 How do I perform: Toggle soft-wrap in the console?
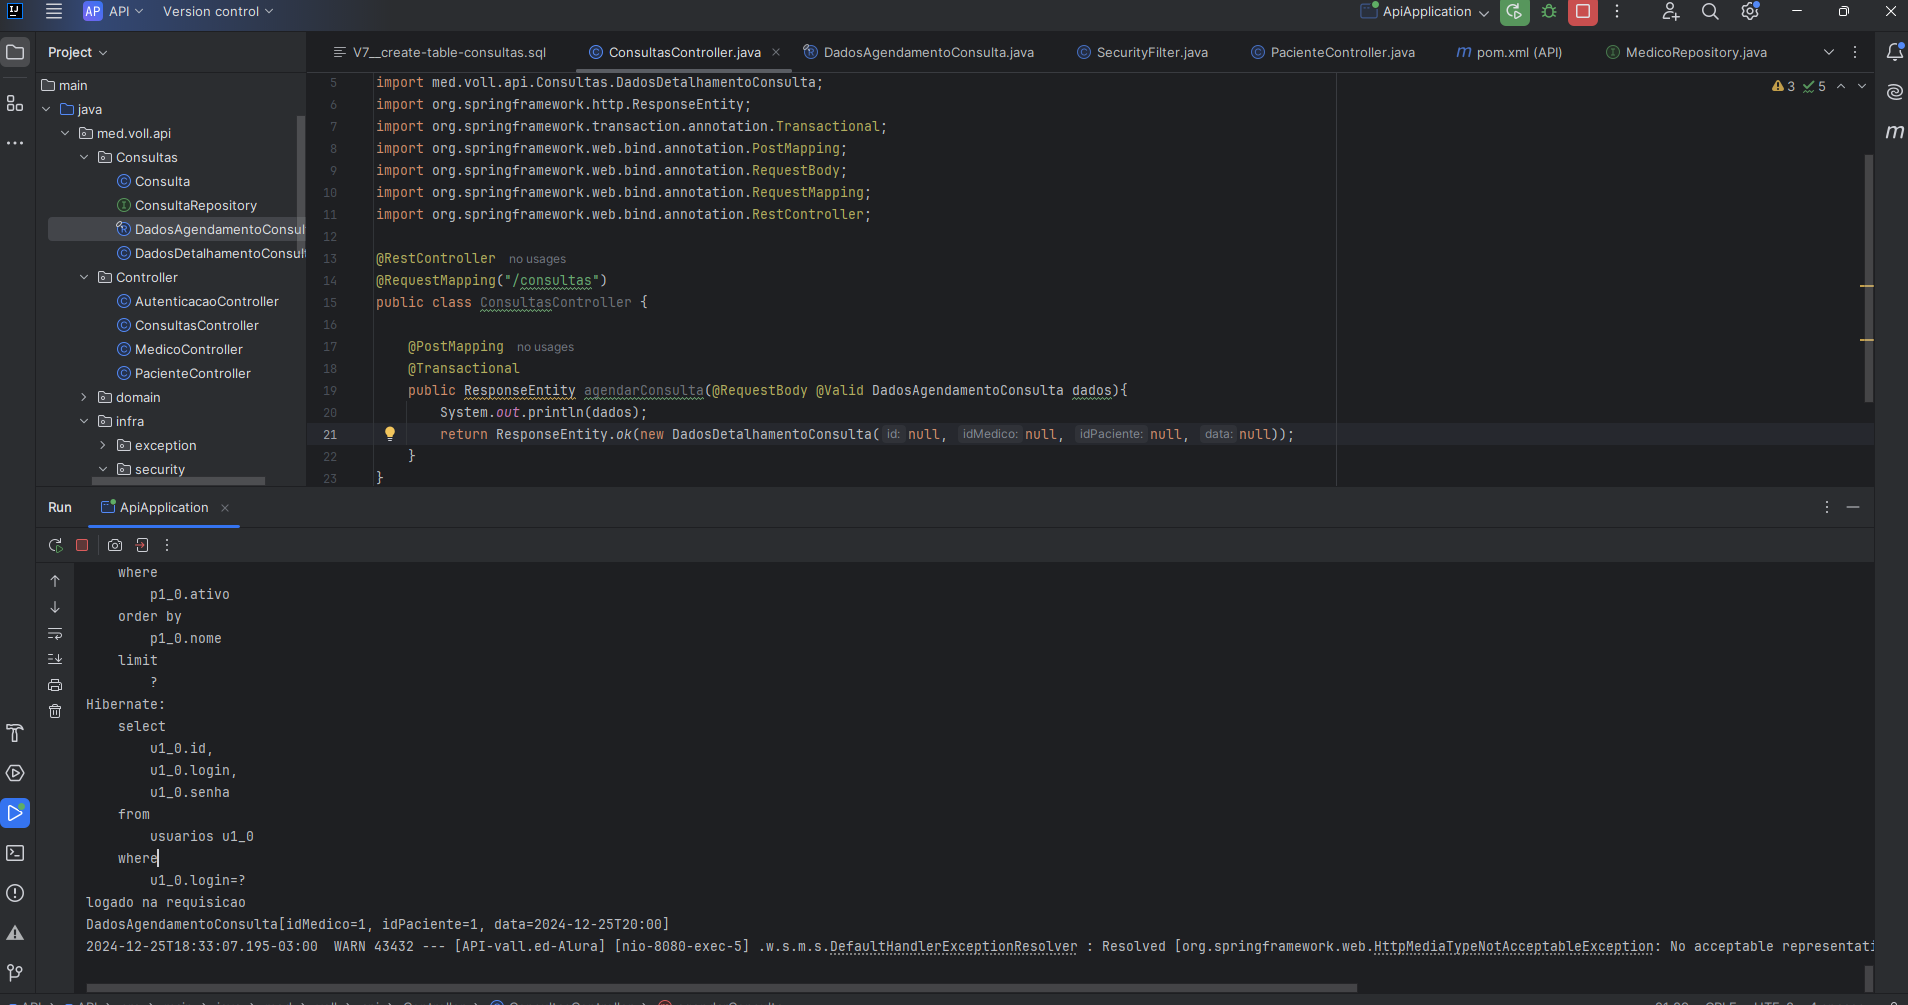tap(55, 633)
